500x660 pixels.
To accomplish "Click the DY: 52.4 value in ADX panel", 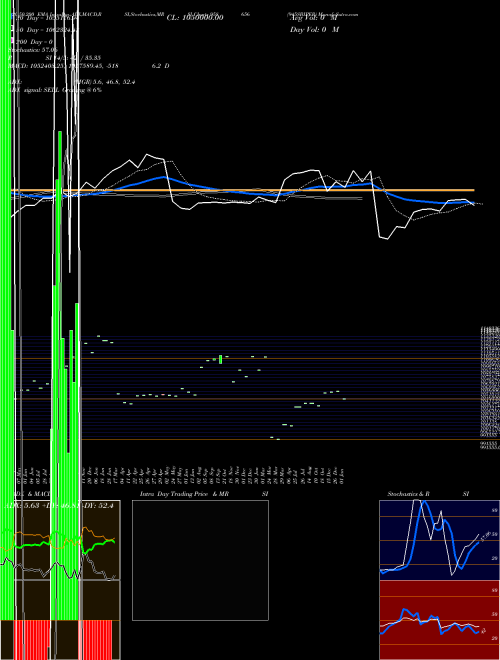I will (96, 506).
